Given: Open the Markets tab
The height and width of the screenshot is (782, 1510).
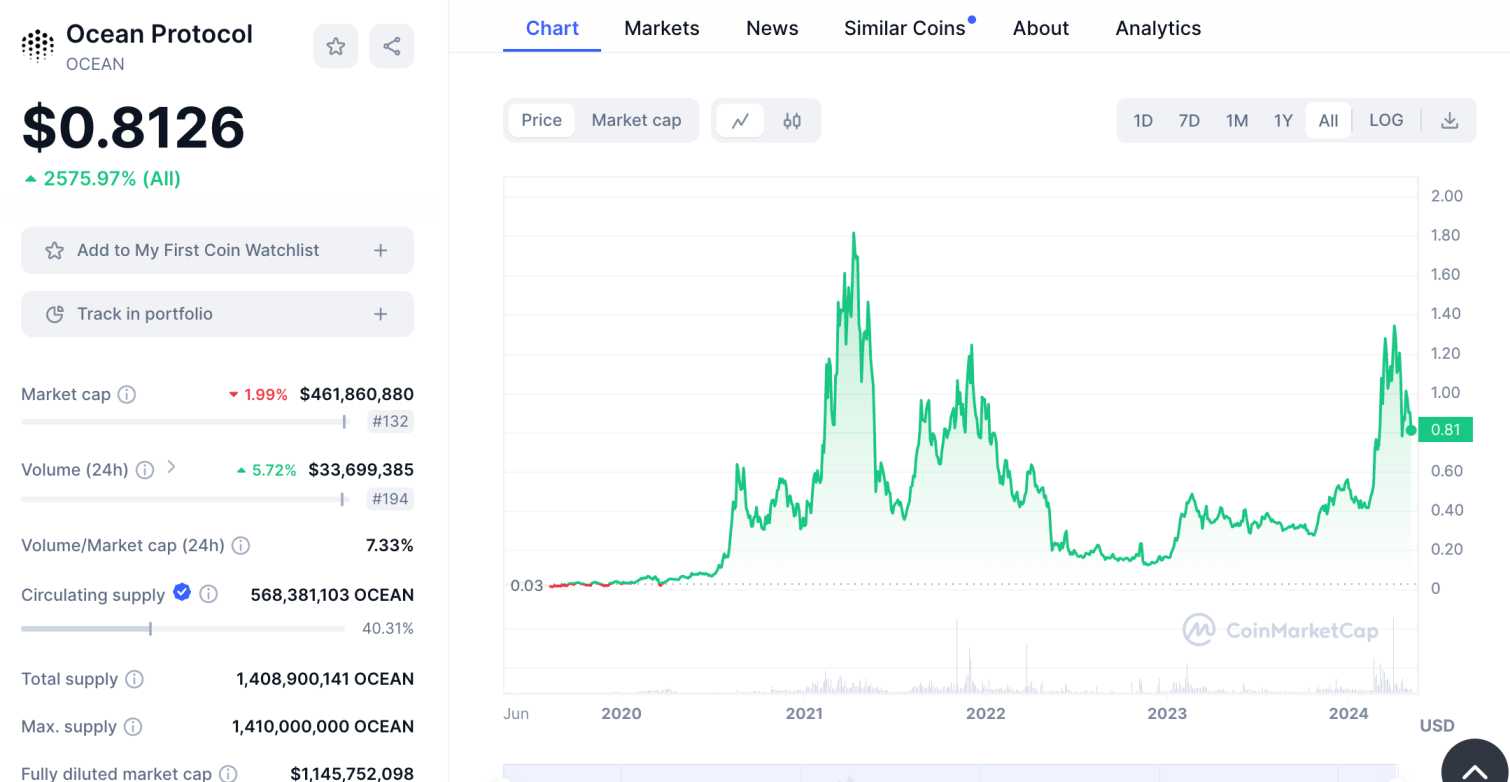Looking at the screenshot, I should 662,28.
